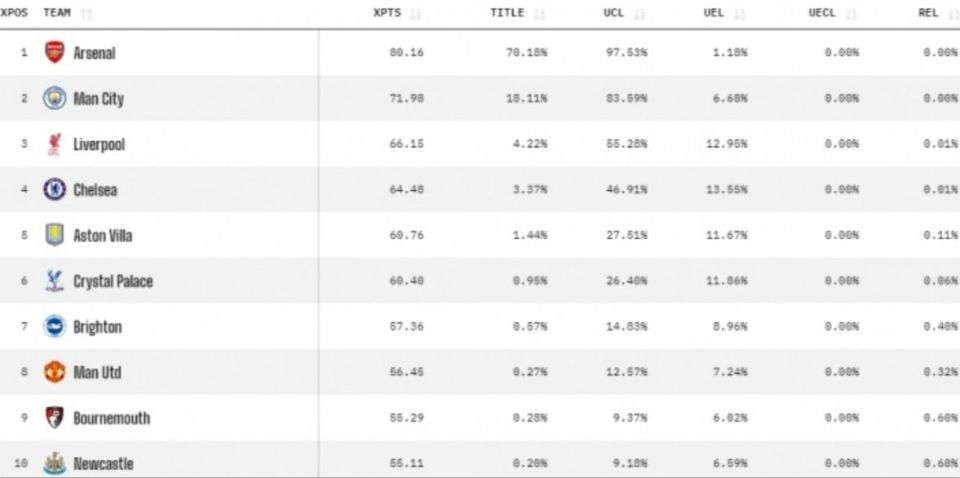Click the Brighton club crest
The width and height of the screenshot is (960, 478).
coord(54,326)
